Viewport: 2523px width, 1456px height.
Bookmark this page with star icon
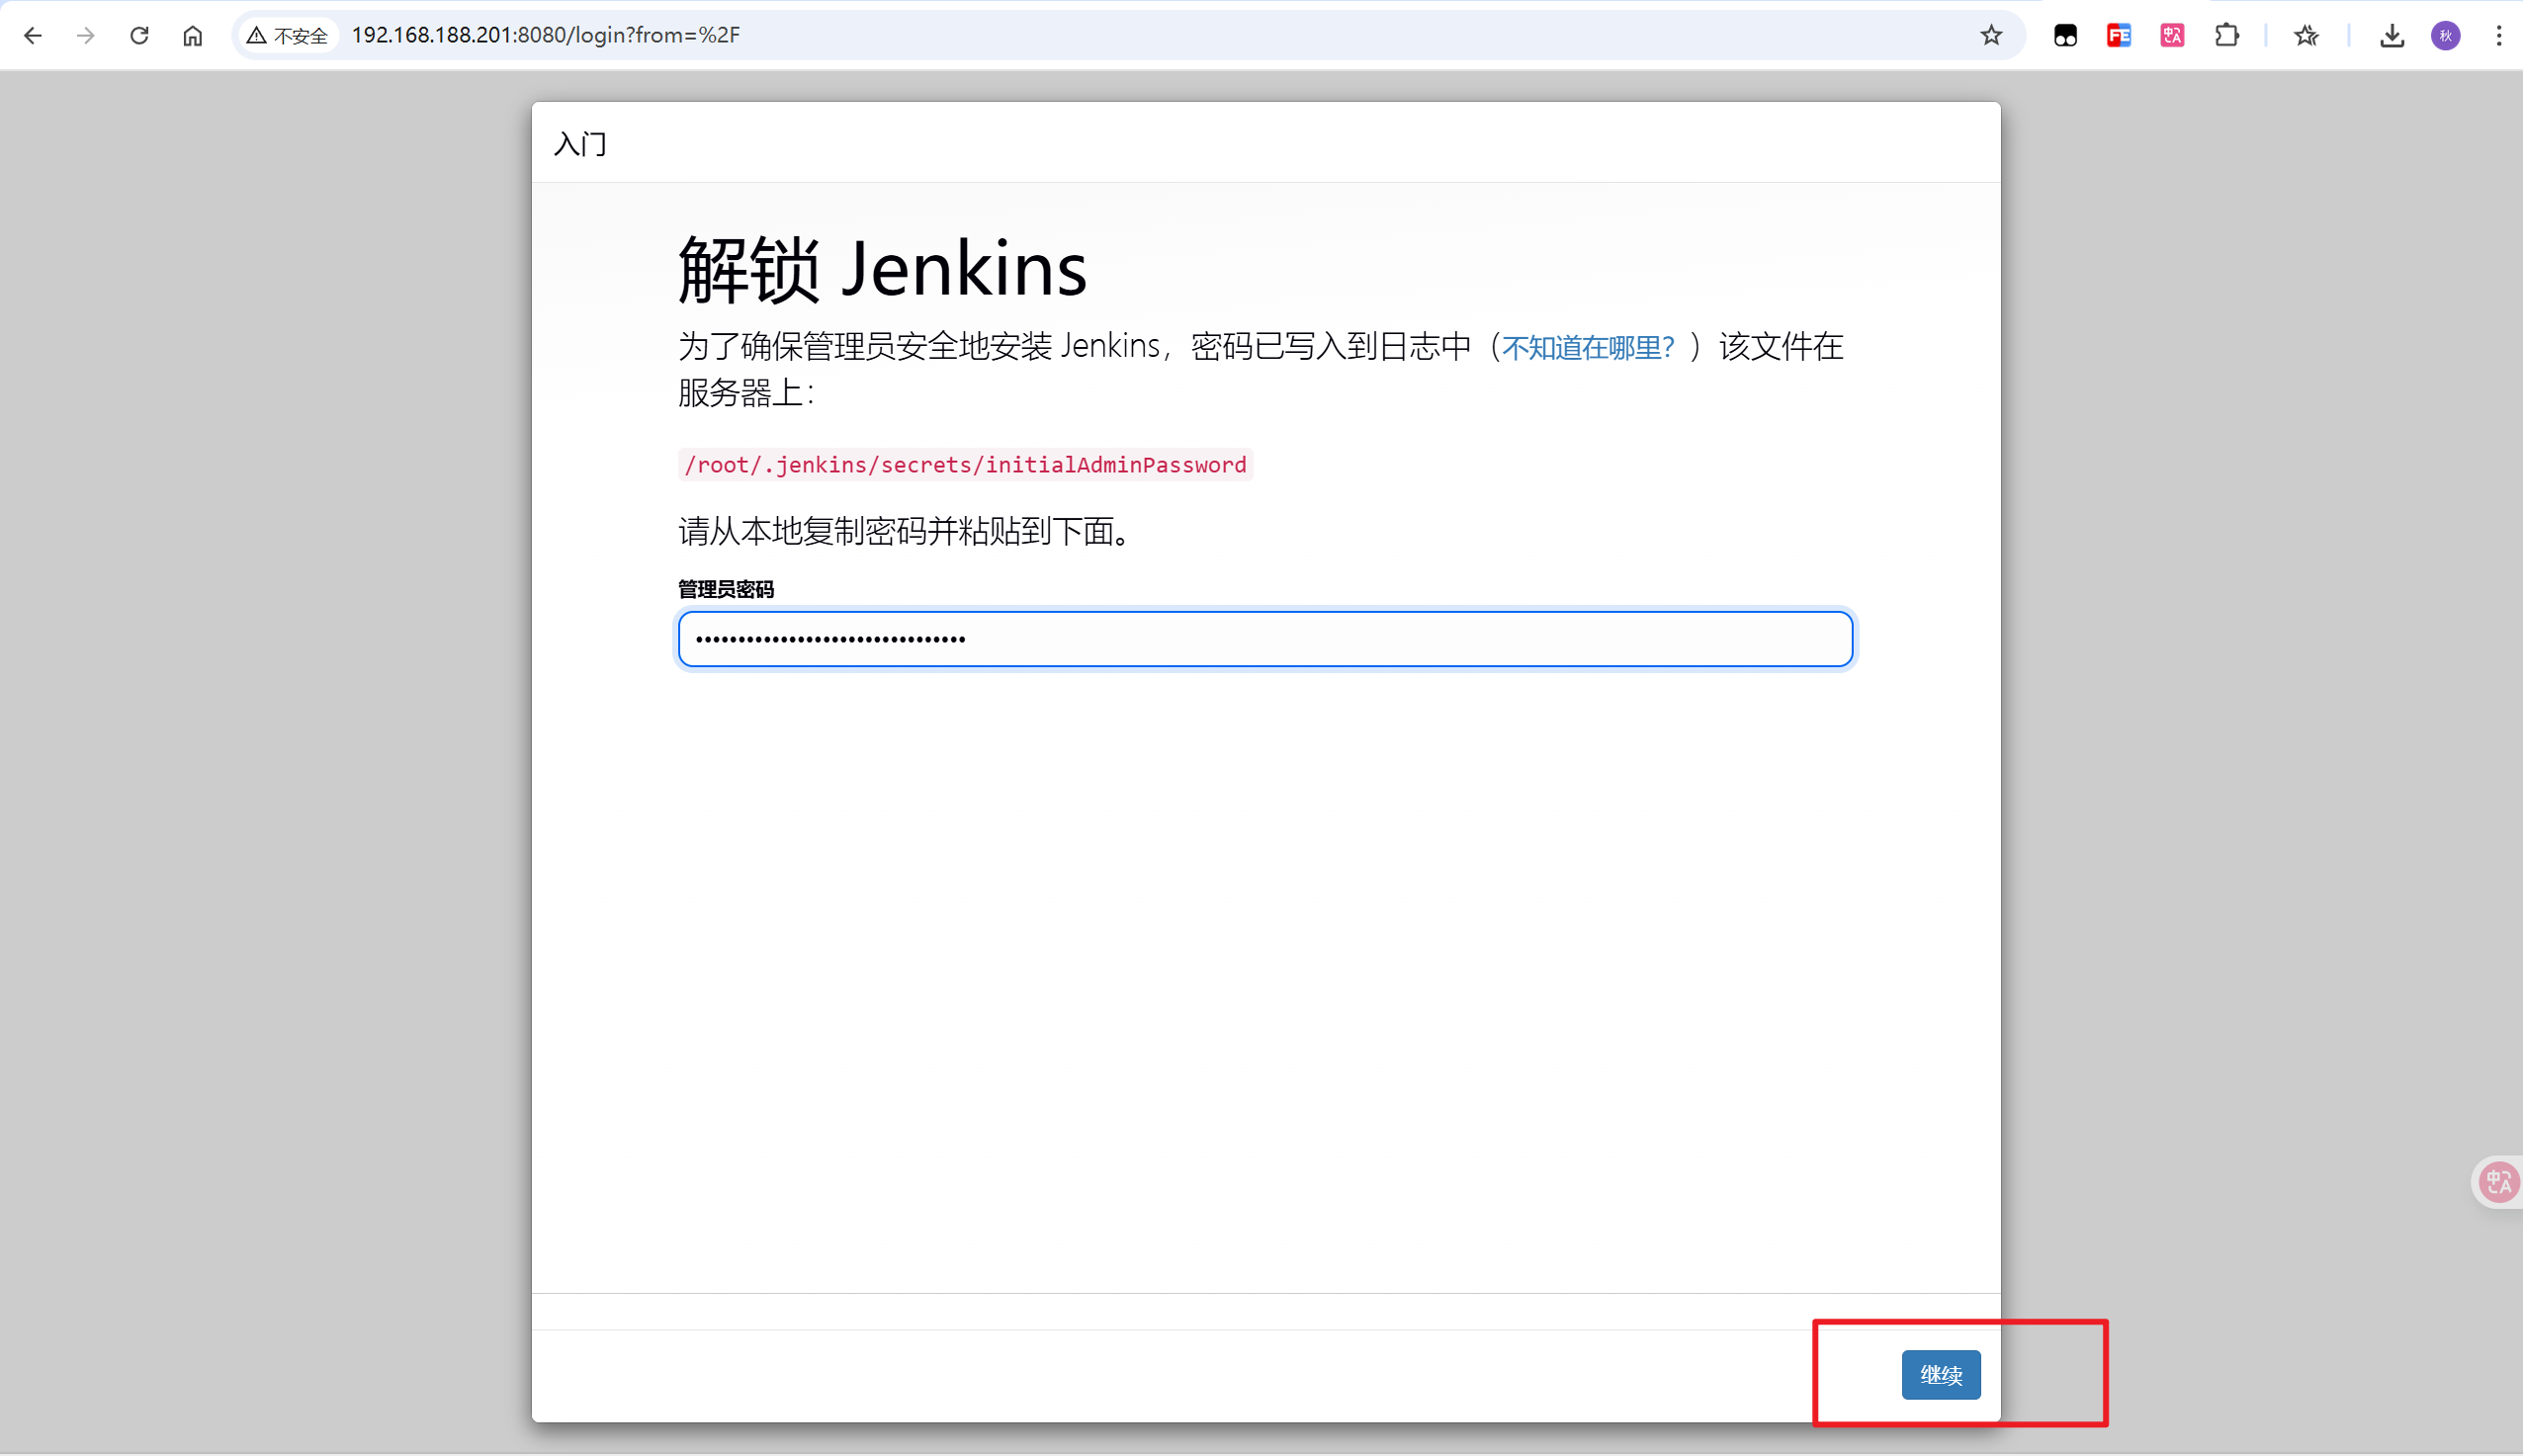pos(1991,36)
